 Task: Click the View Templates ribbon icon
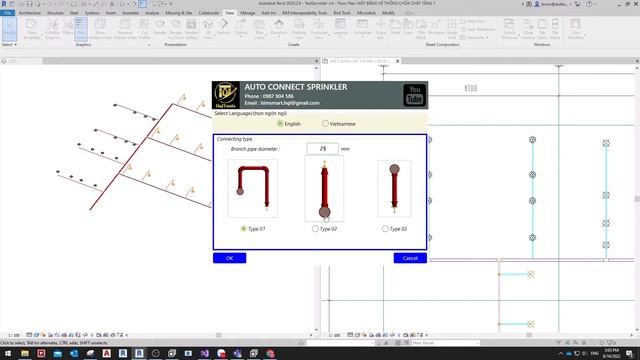(31, 29)
